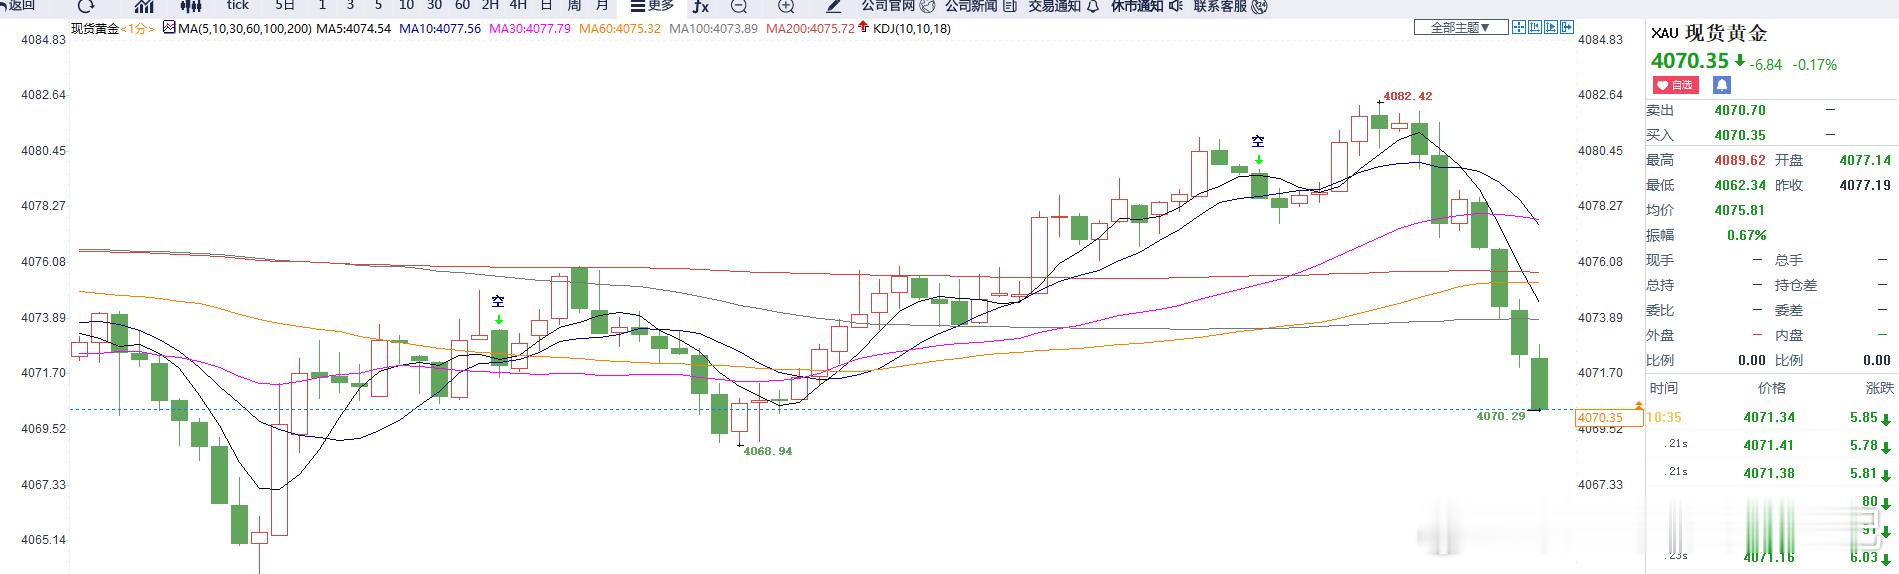
Task: Click the 最低 4062.34 value
Action: (x=1740, y=185)
